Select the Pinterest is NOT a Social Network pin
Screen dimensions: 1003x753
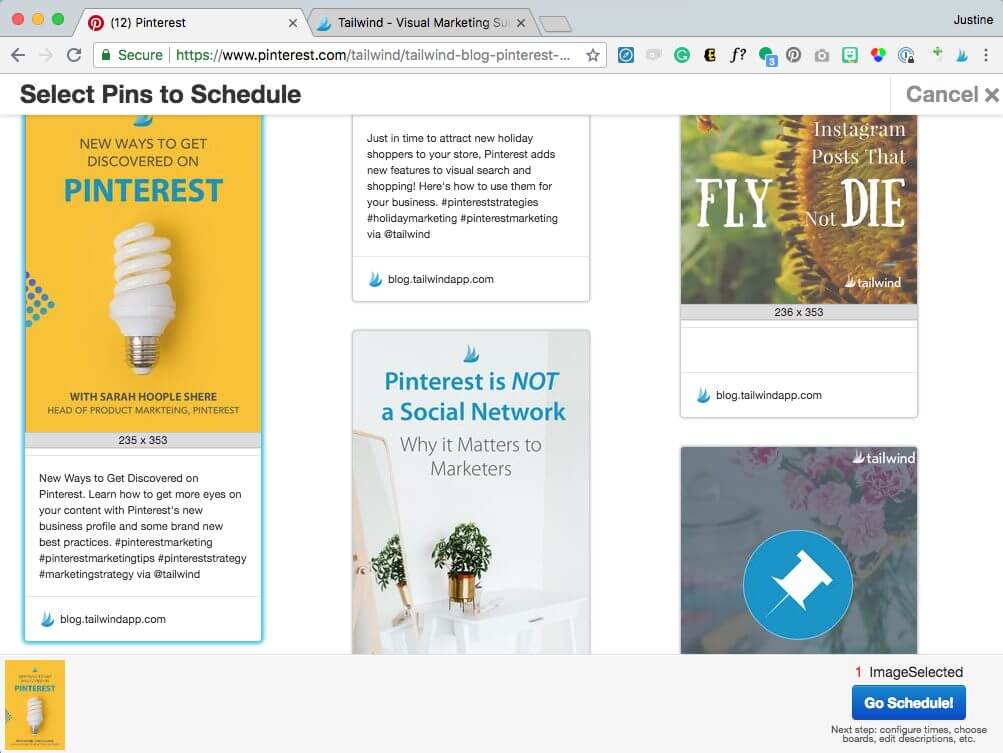tap(471, 492)
